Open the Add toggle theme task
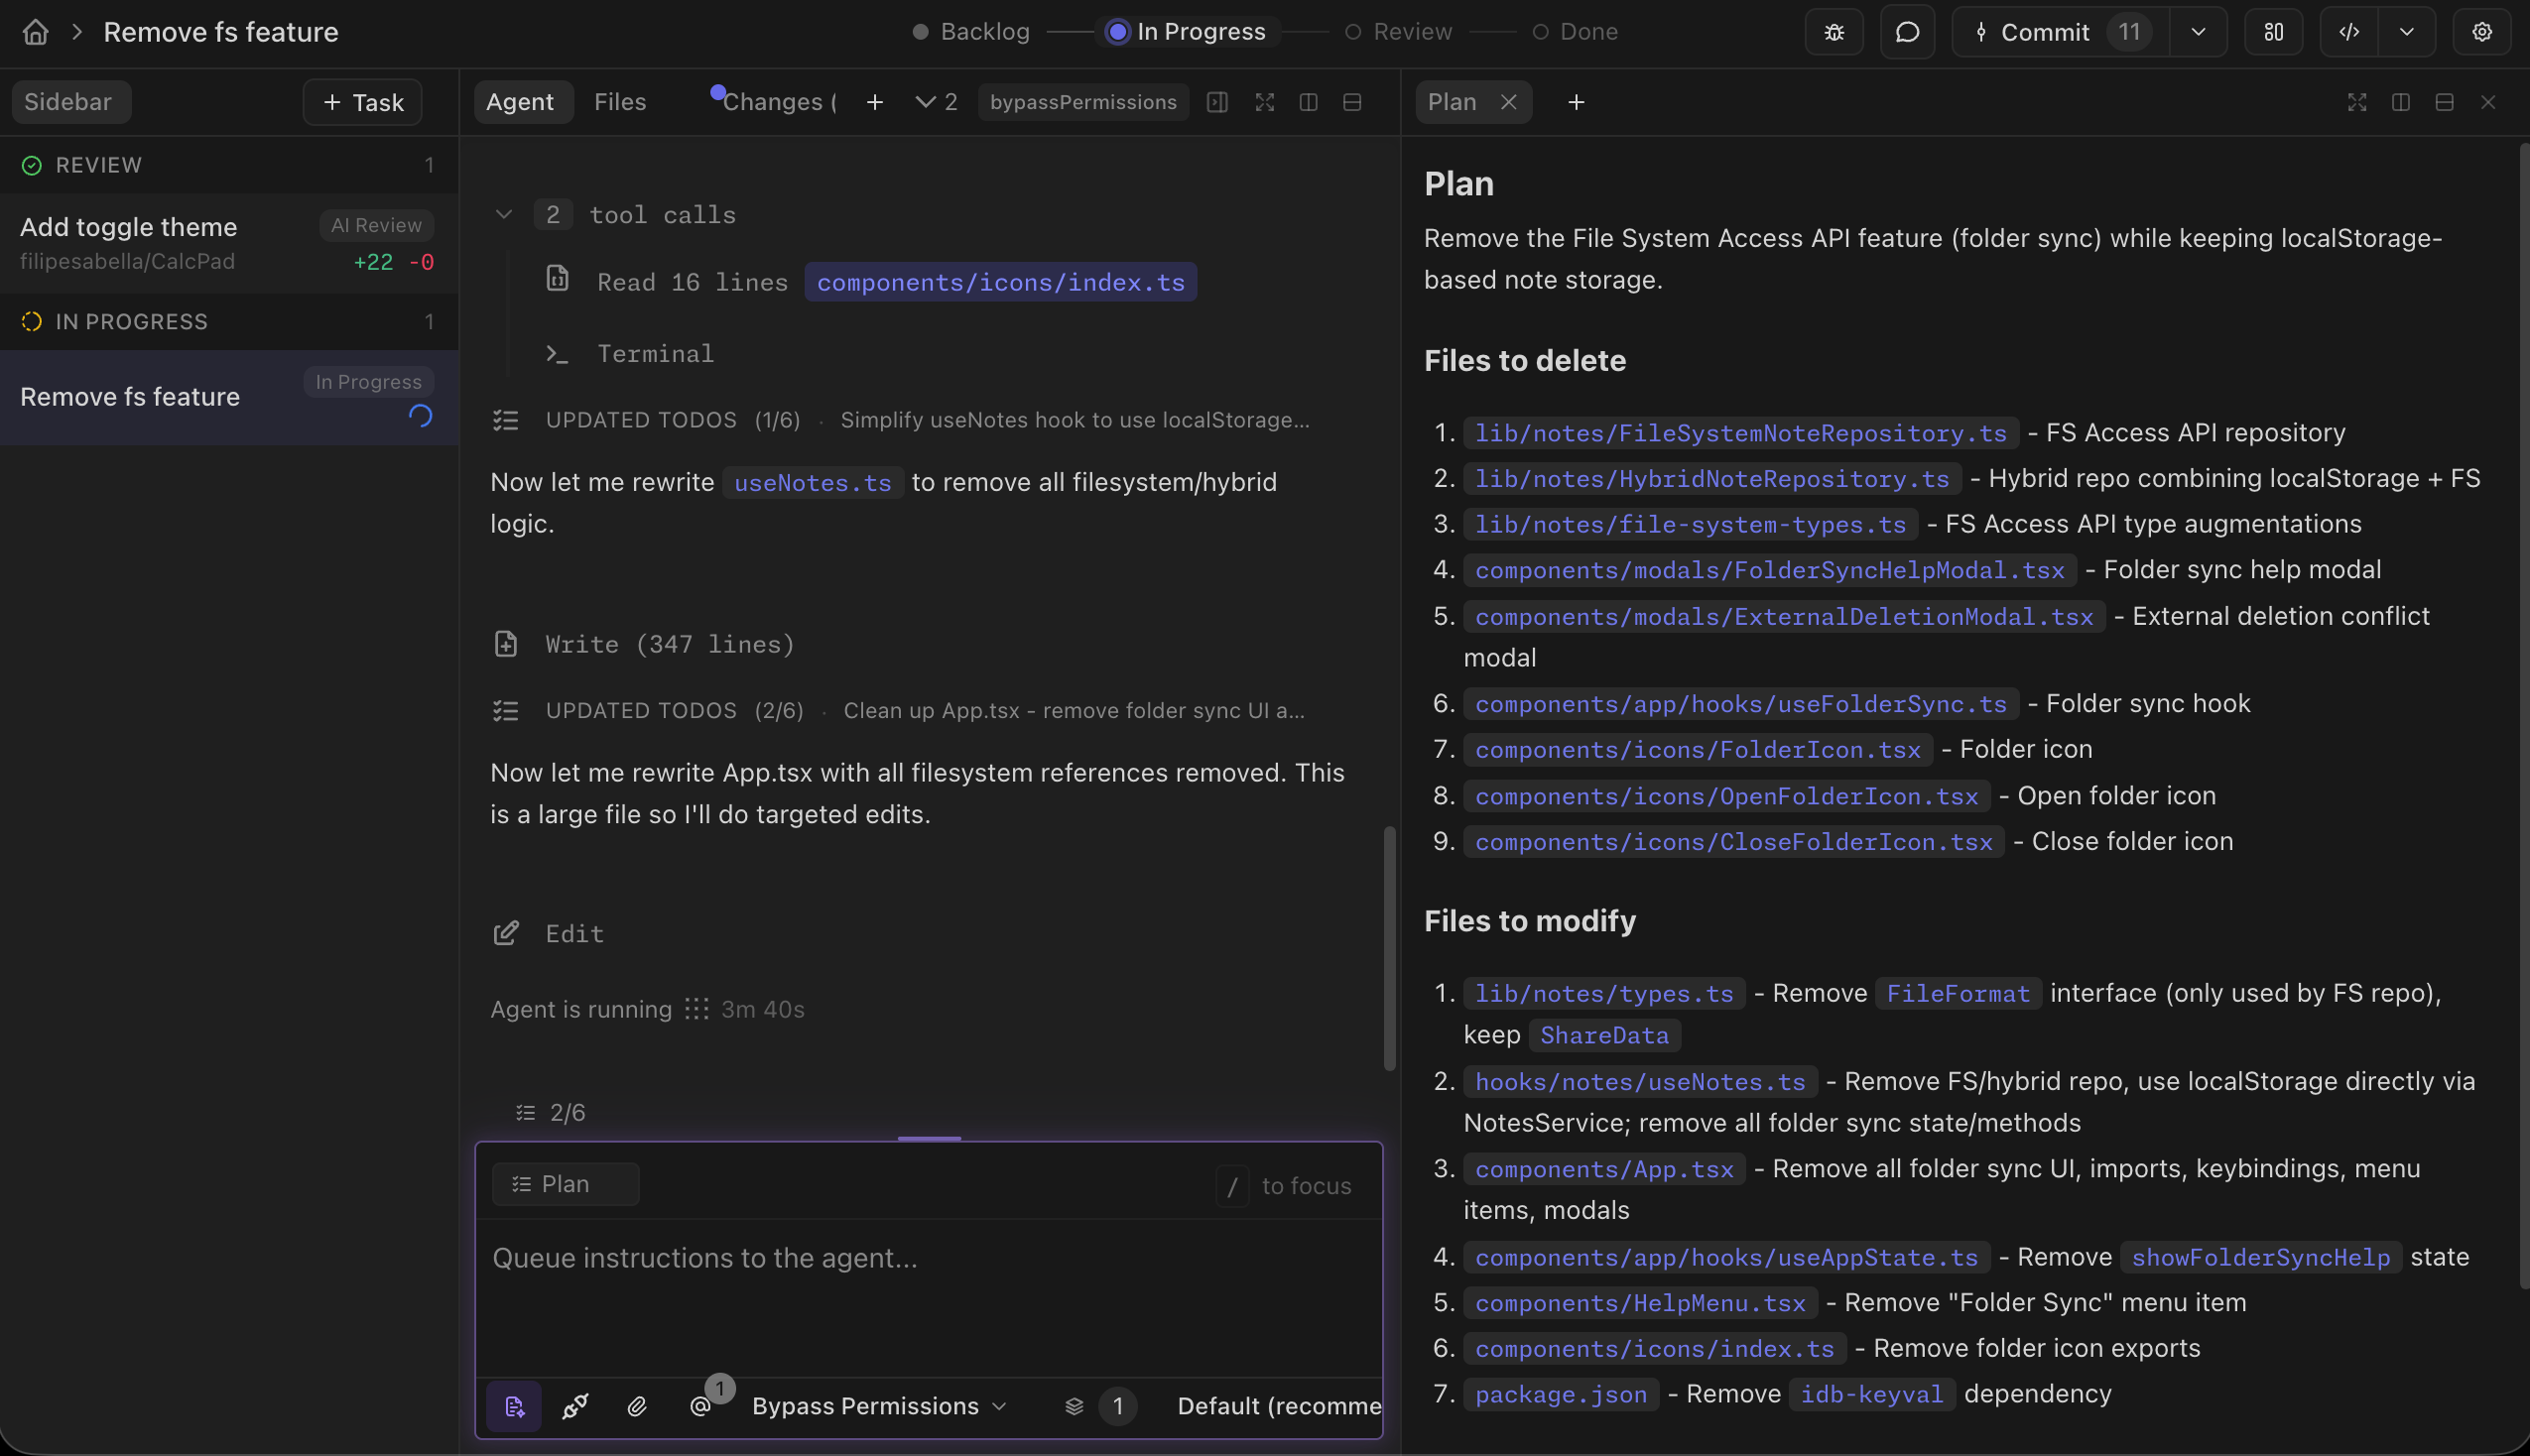2530x1456 pixels. tap(229, 243)
